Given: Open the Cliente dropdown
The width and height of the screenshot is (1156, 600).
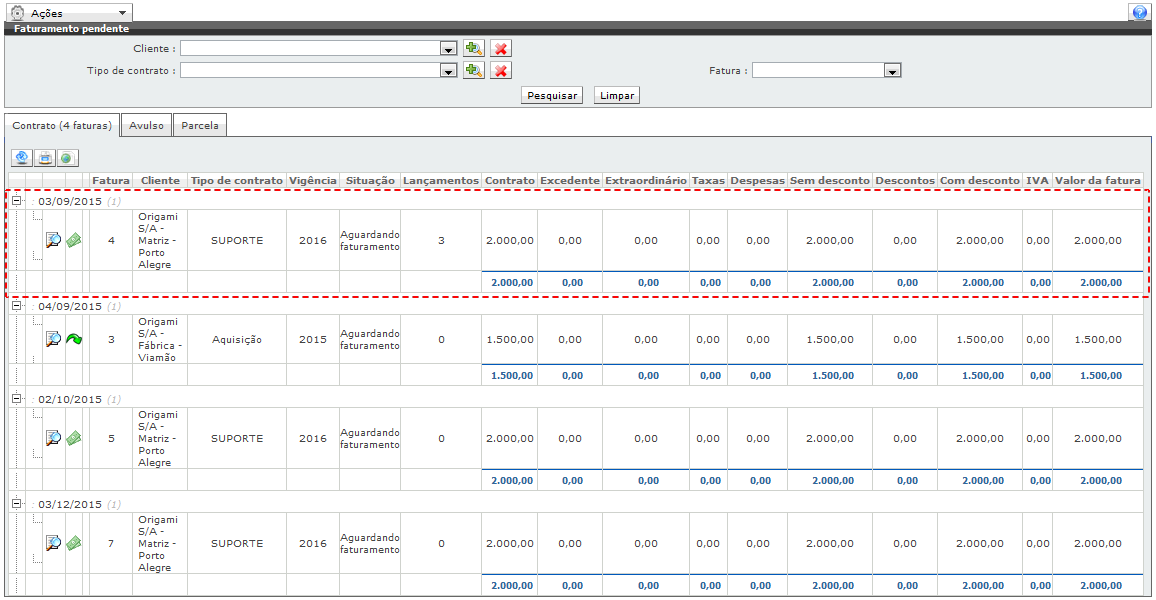Looking at the screenshot, I should (x=449, y=48).
